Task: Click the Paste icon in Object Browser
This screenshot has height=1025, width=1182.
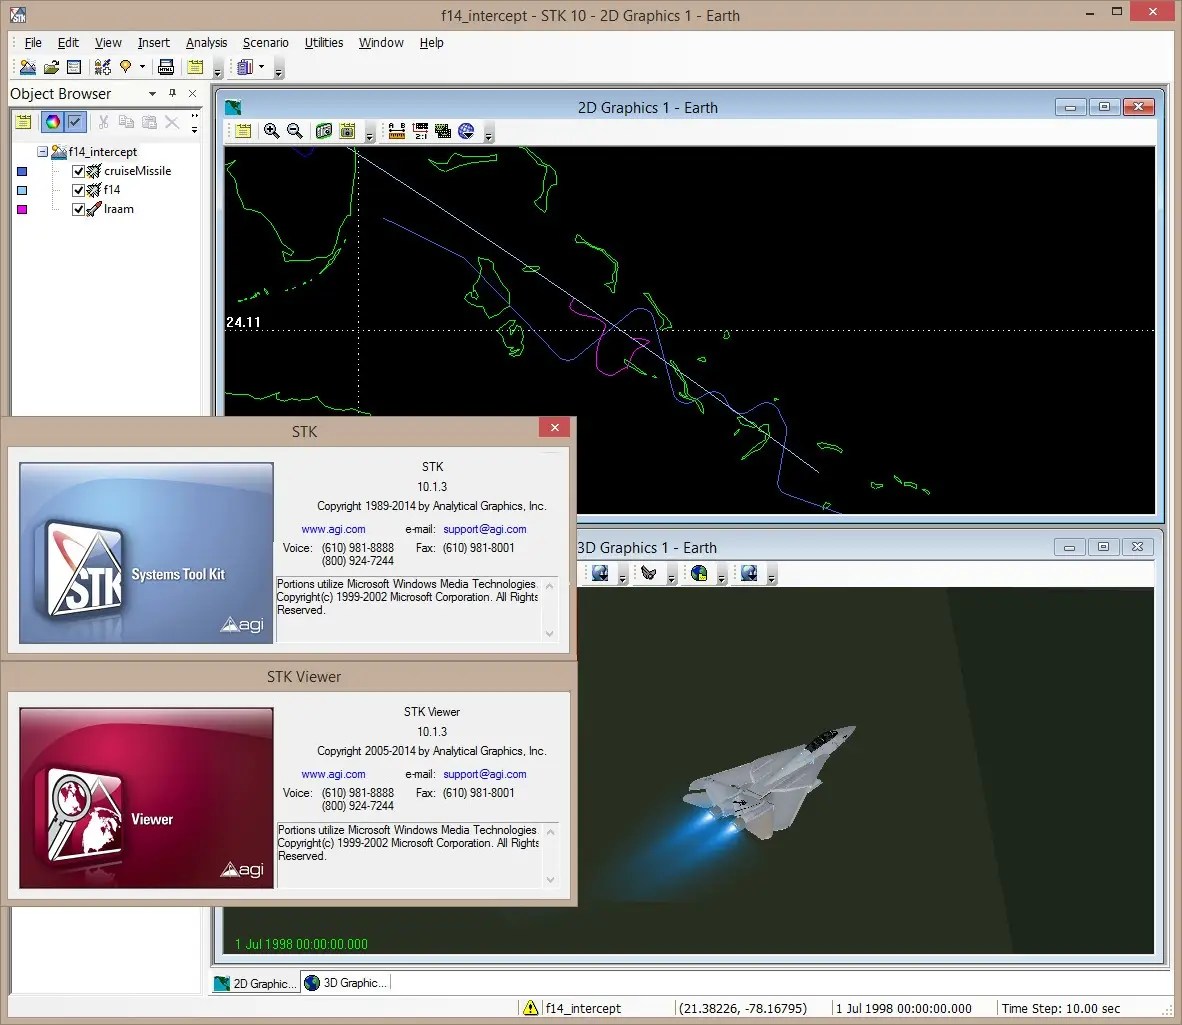Action: click(x=149, y=121)
